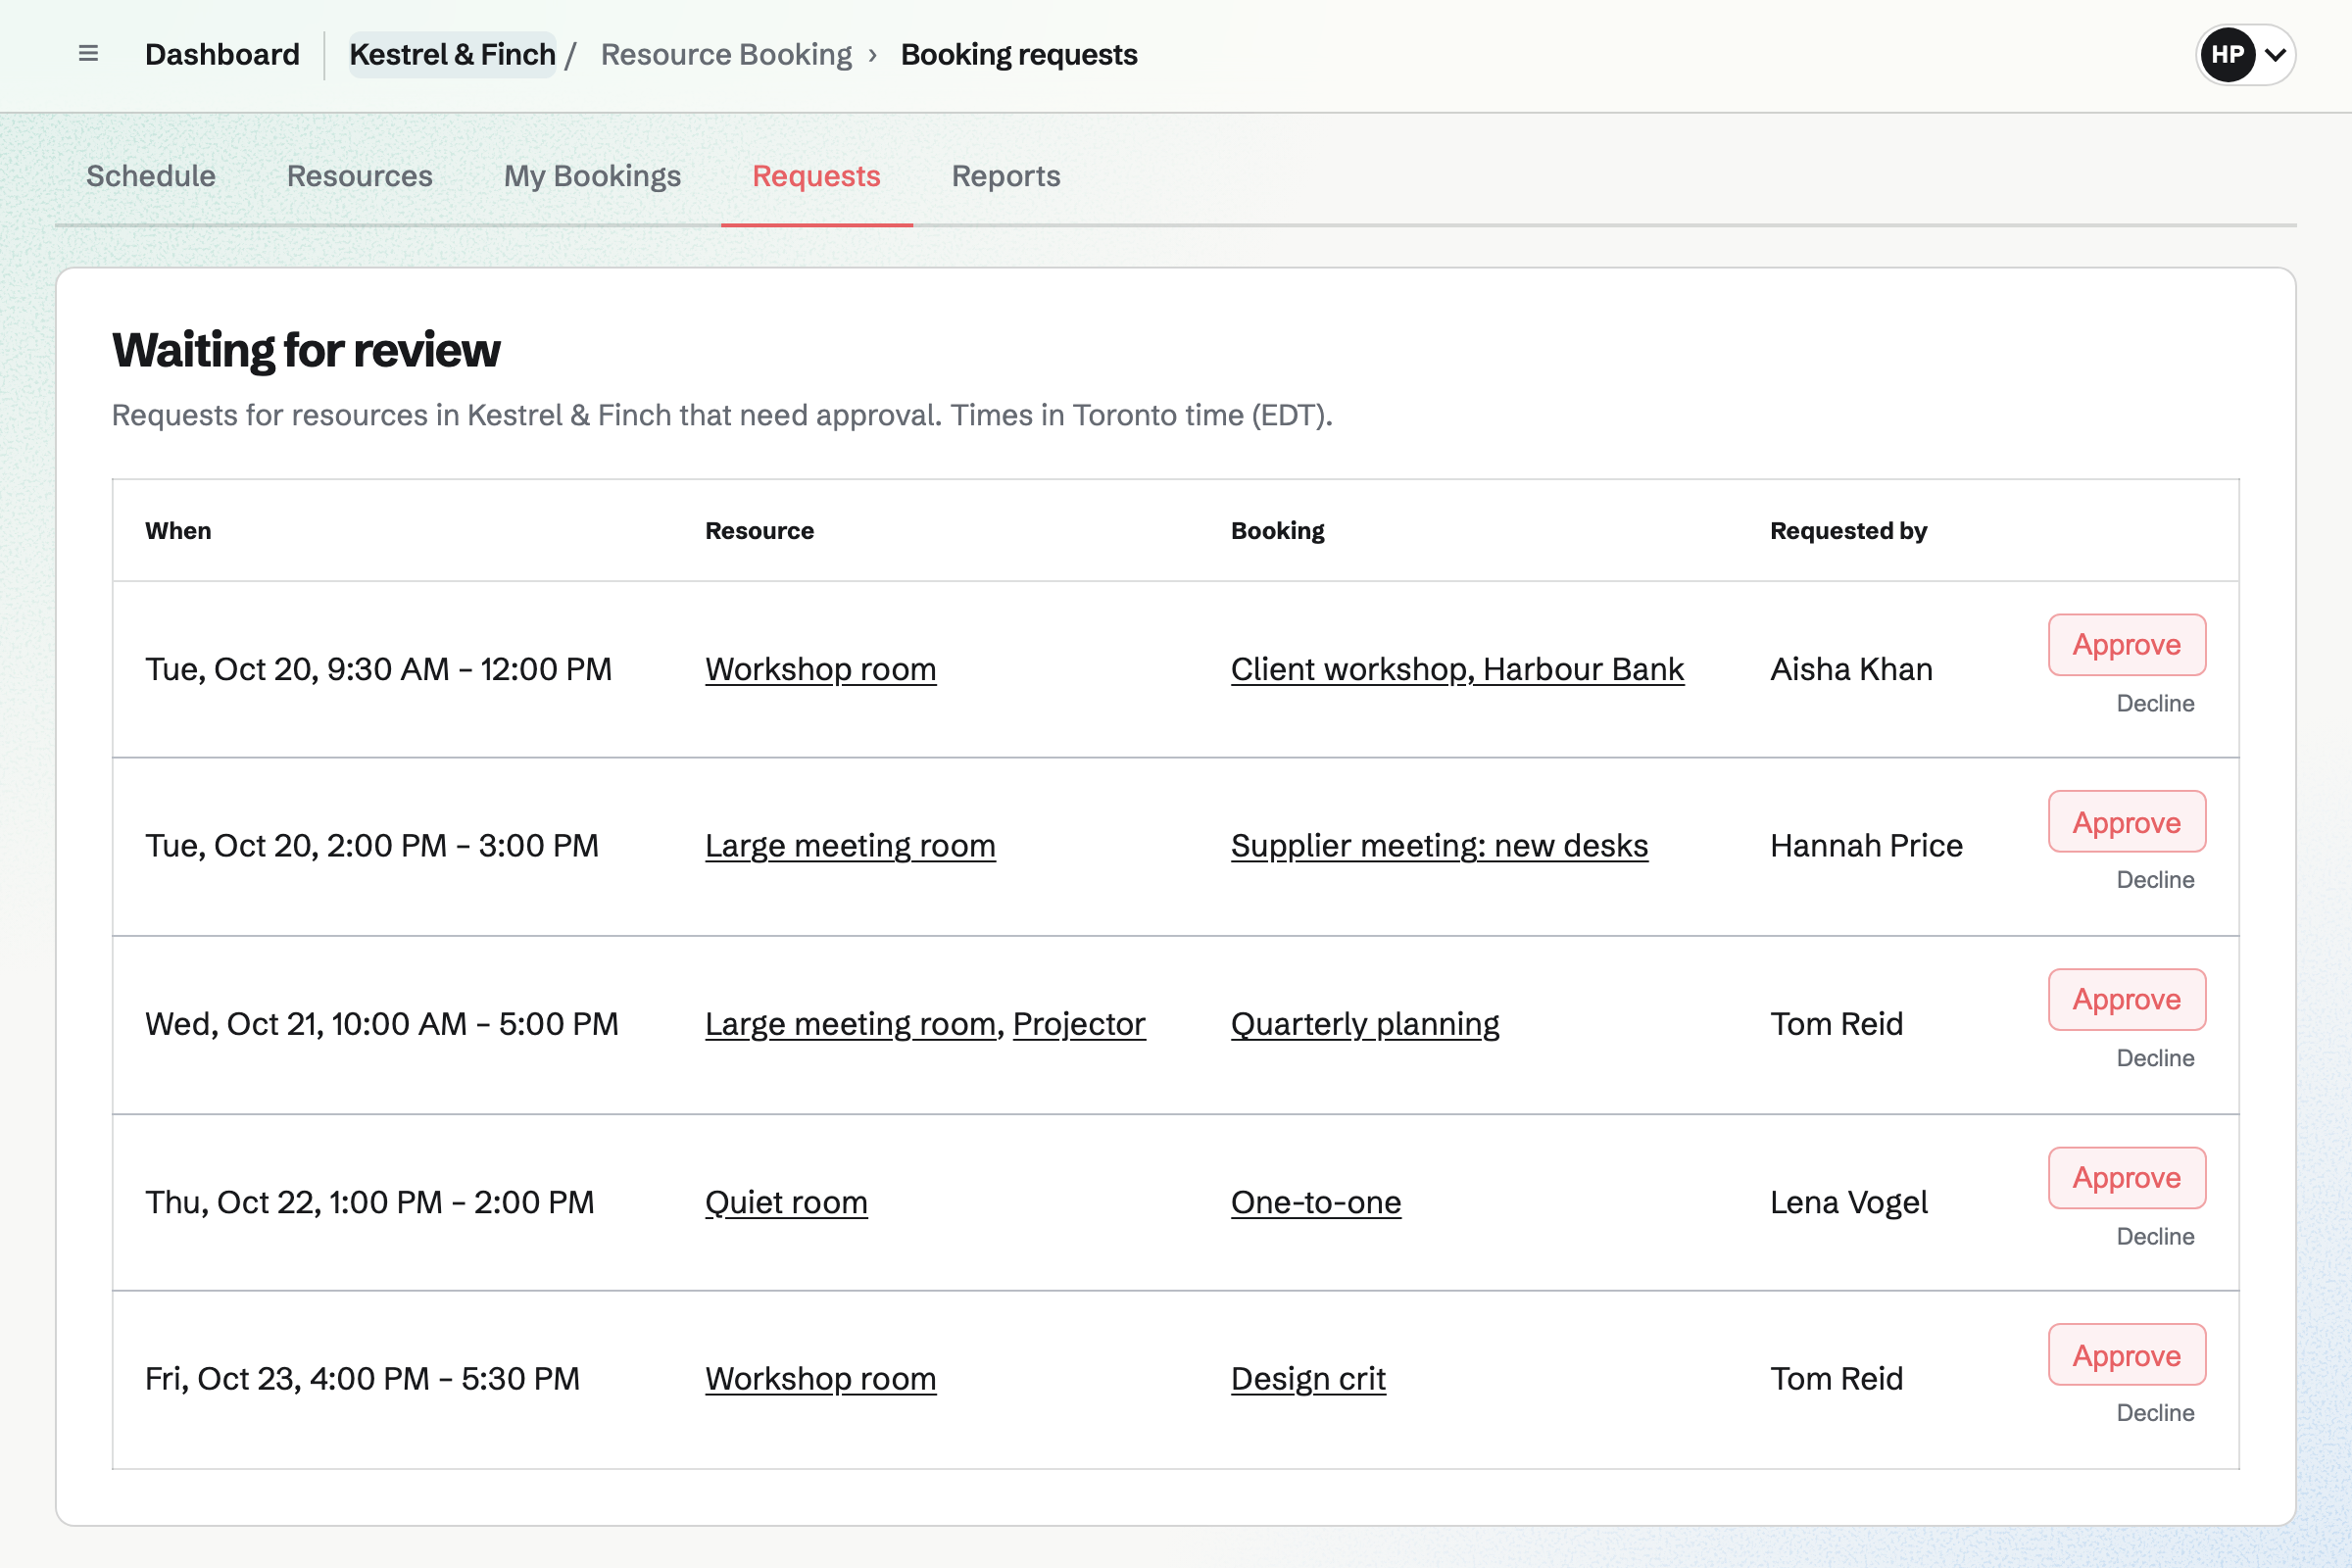Switch to the My Bookings tab
This screenshot has width=2352, height=1568.
pos(592,176)
